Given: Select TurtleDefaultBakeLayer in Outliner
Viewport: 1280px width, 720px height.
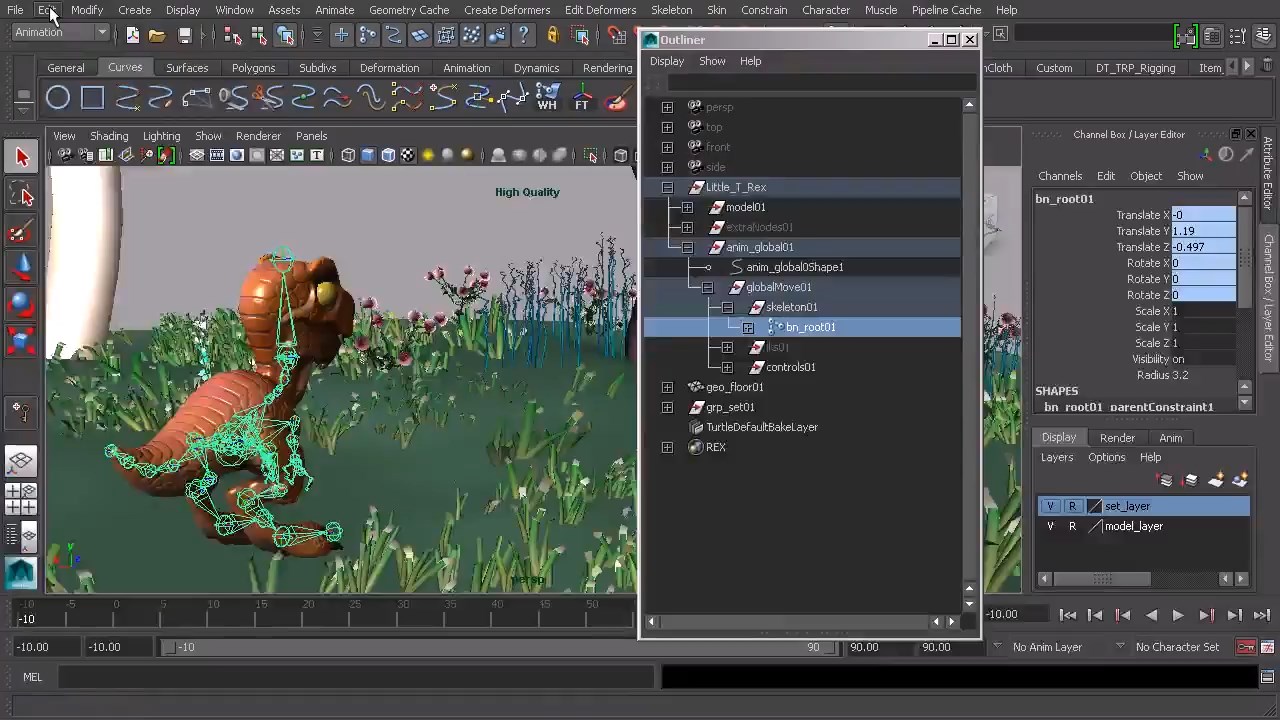Looking at the screenshot, I should pyautogui.click(x=761, y=427).
